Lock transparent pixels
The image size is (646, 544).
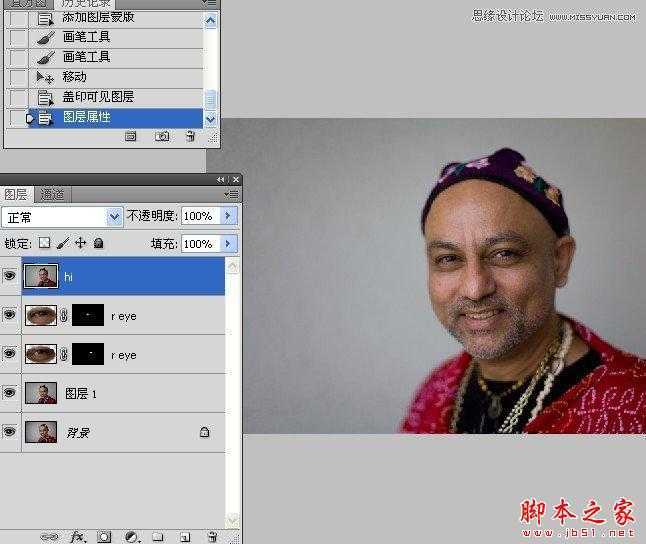point(44,243)
